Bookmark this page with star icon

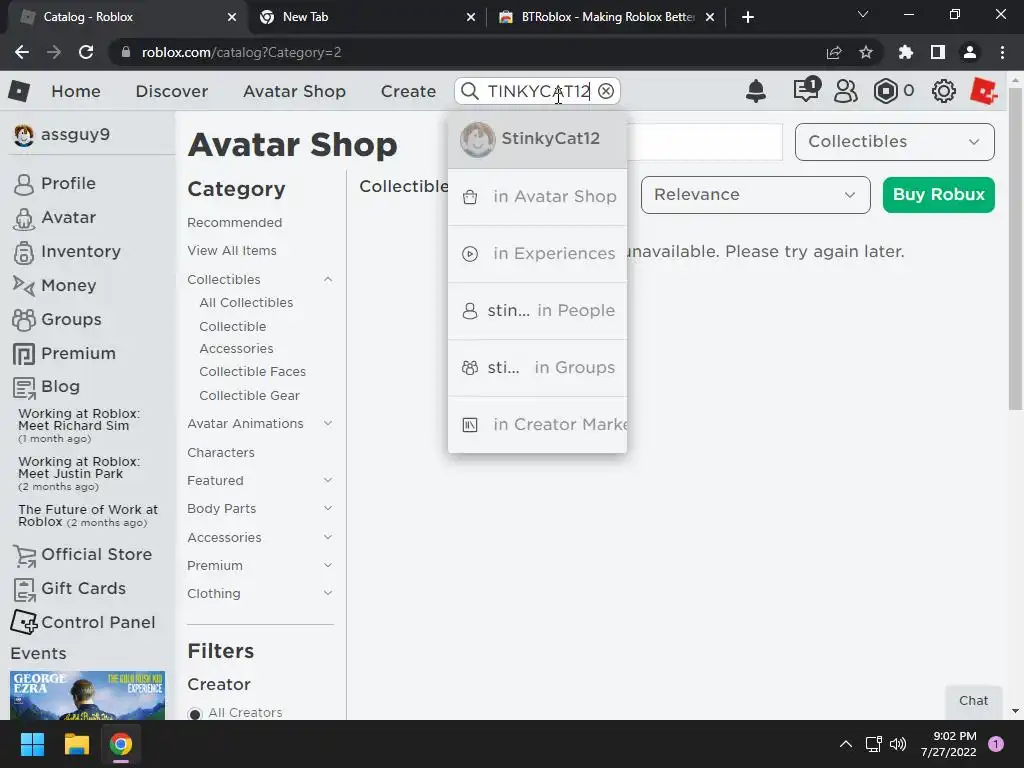point(866,52)
